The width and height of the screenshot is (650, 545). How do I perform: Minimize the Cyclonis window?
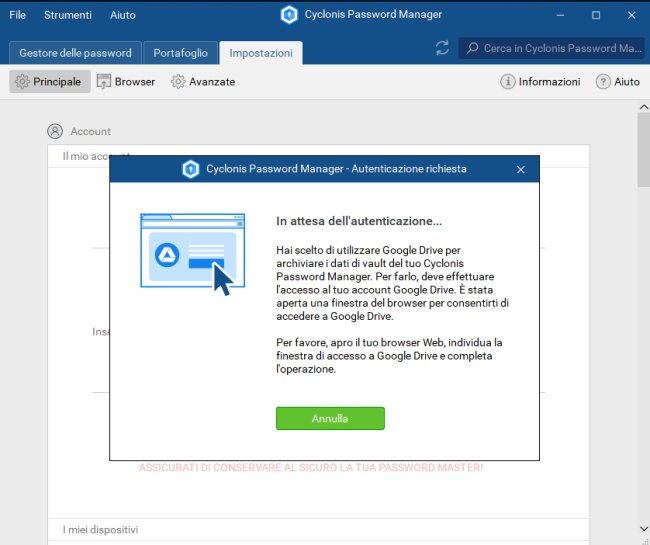click(560, 15)
